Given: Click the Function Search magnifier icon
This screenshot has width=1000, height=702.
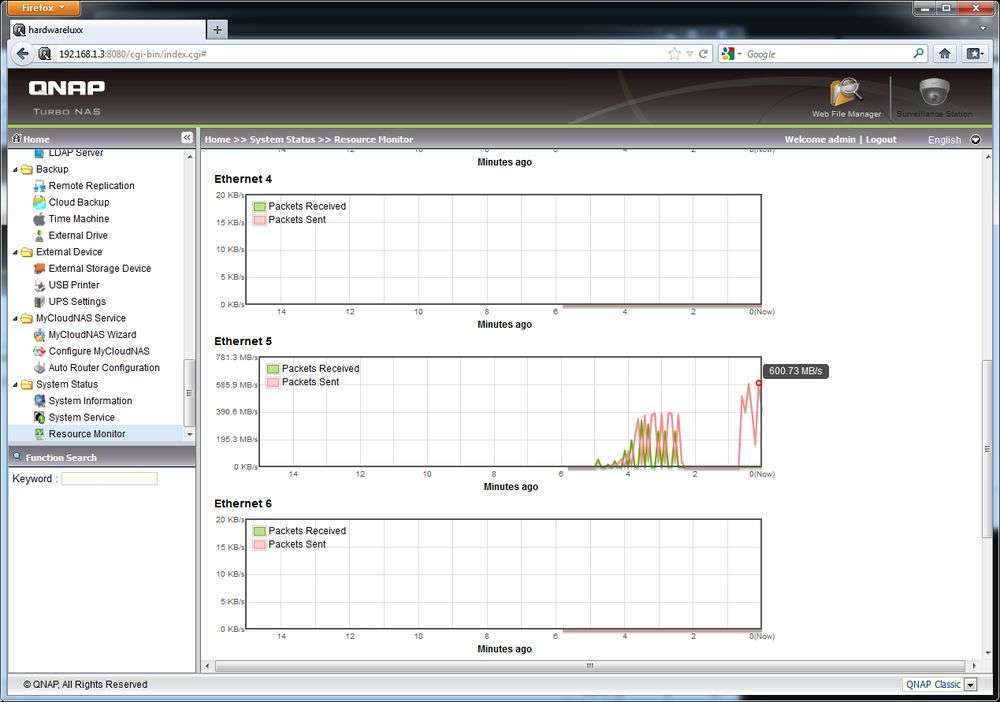Looking at the screenshot, I should pos(17,457).
